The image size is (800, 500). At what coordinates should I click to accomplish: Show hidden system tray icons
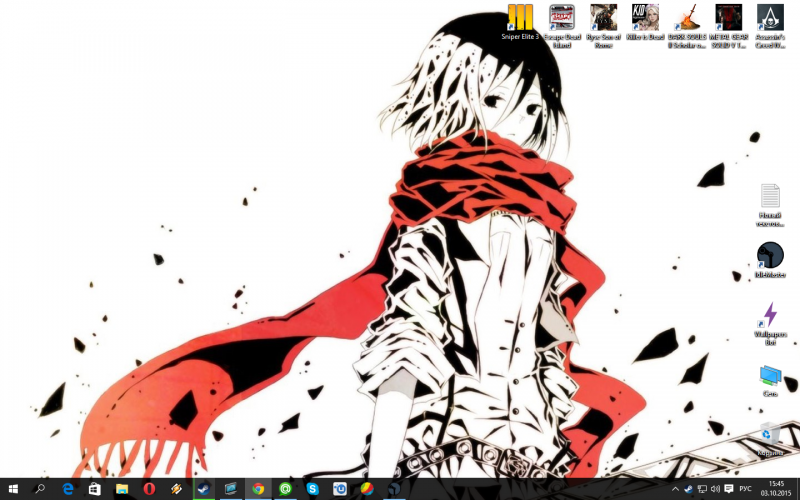pos(675,489)
